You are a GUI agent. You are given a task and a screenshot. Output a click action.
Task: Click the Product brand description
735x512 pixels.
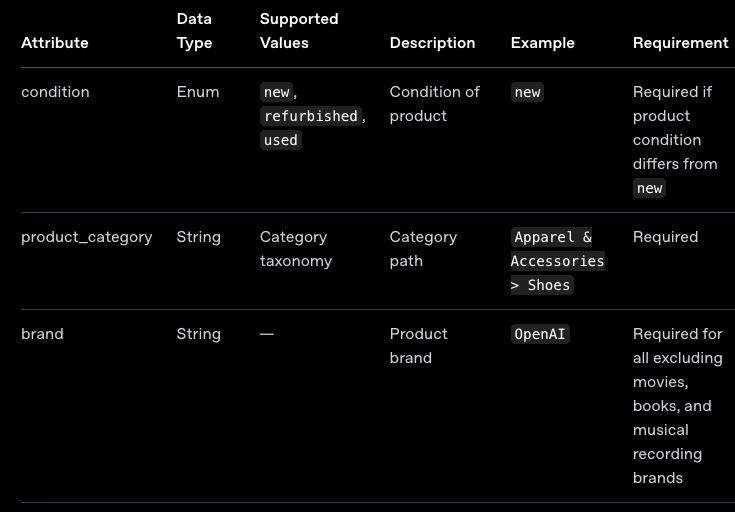(418, 346)
